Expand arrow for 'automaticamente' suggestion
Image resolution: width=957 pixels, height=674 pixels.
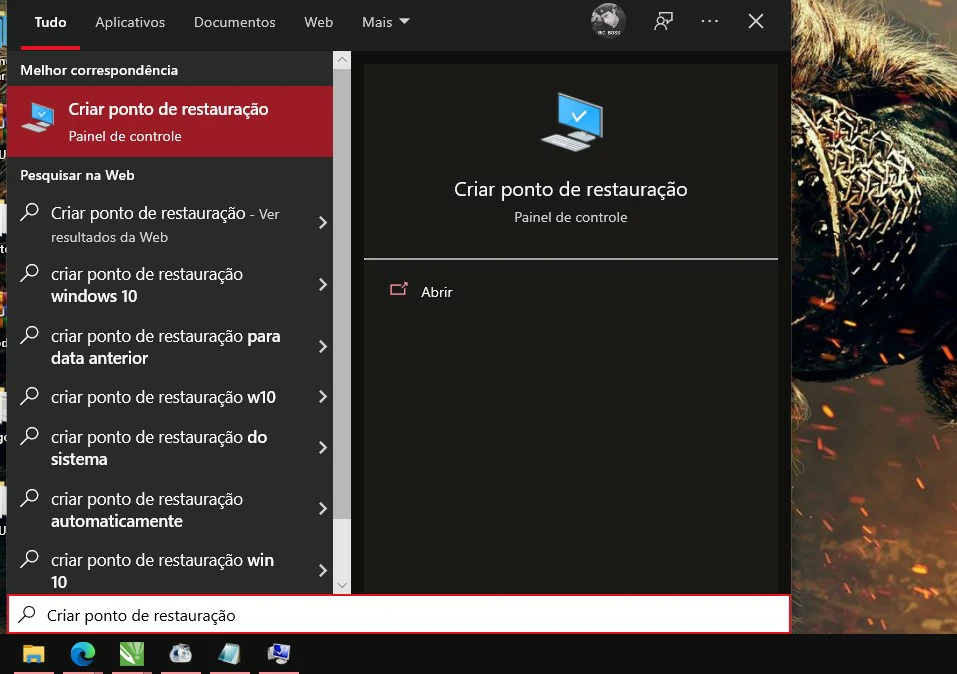[x=323, y=509]
